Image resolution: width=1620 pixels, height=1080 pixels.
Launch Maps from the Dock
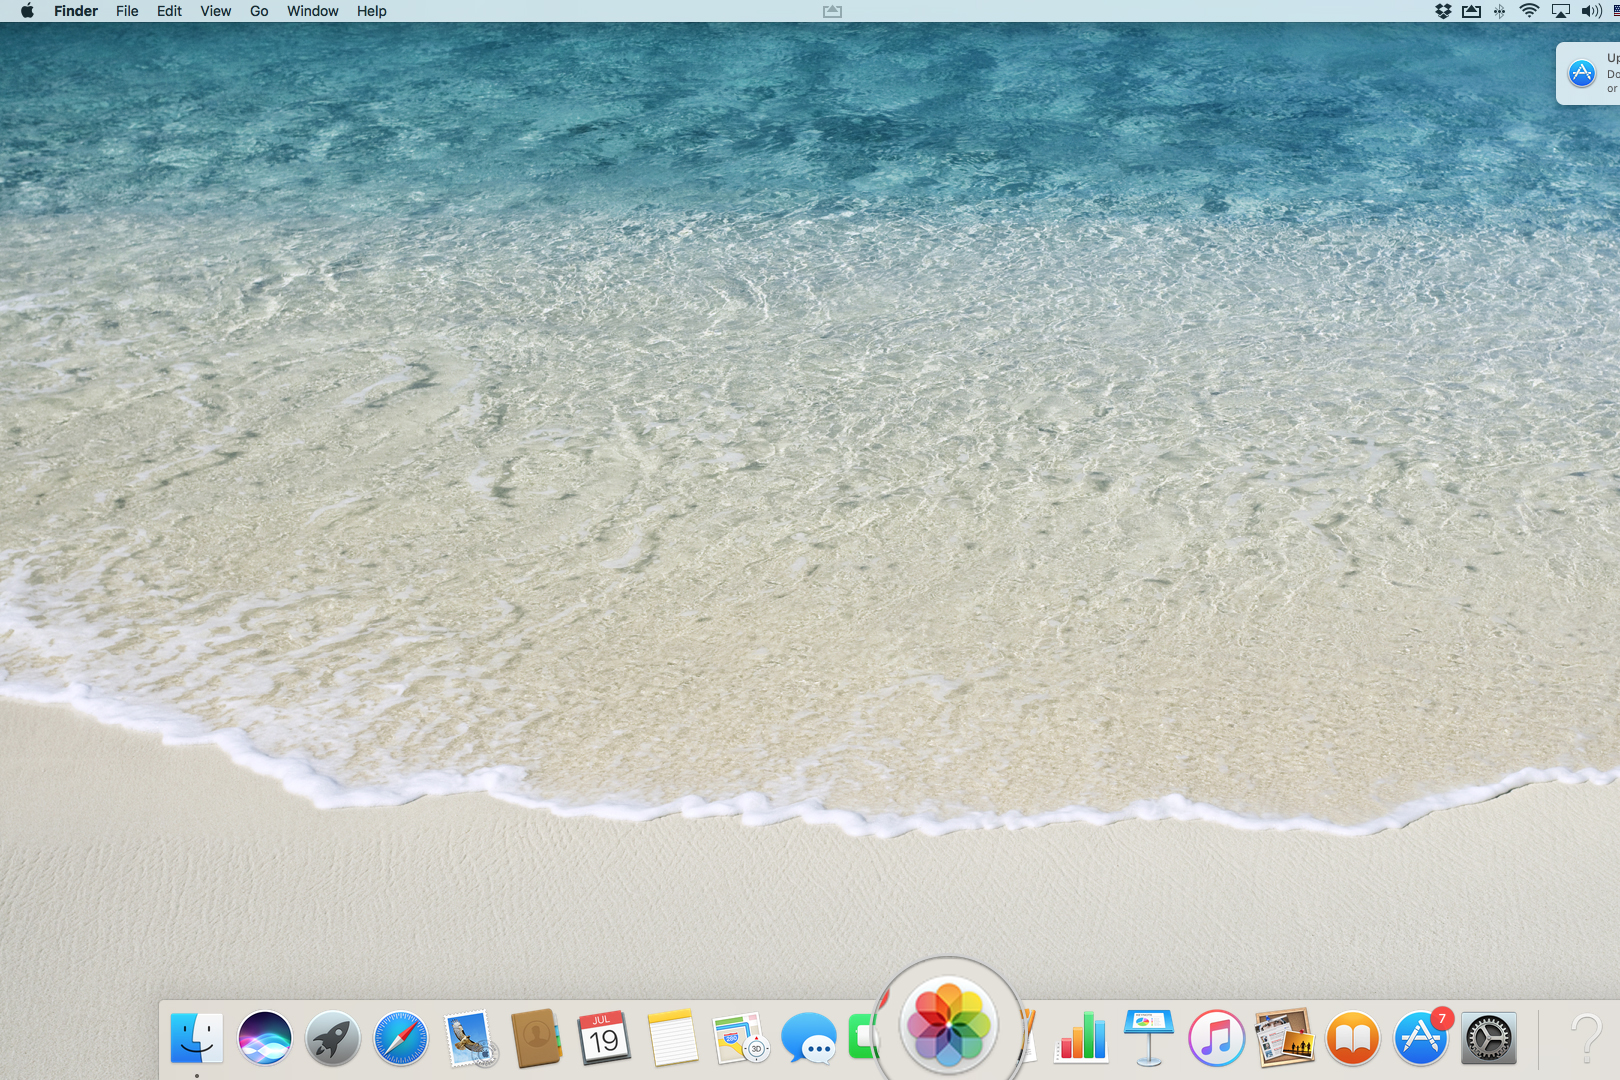[x=741, y=1038]
